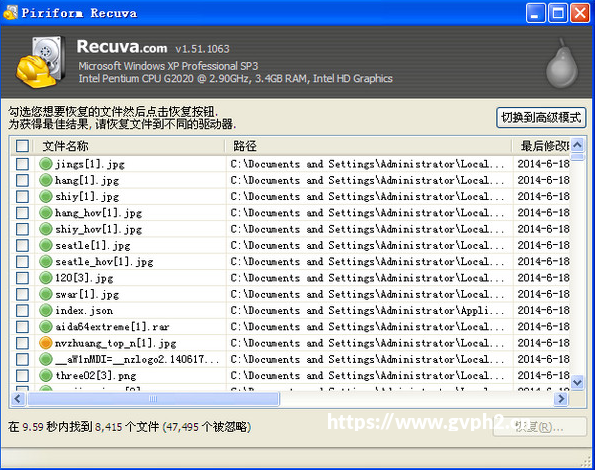Check the box for jings[1].jpg
The height and width of the screenshot is (470, 595).
coord(22,164)
